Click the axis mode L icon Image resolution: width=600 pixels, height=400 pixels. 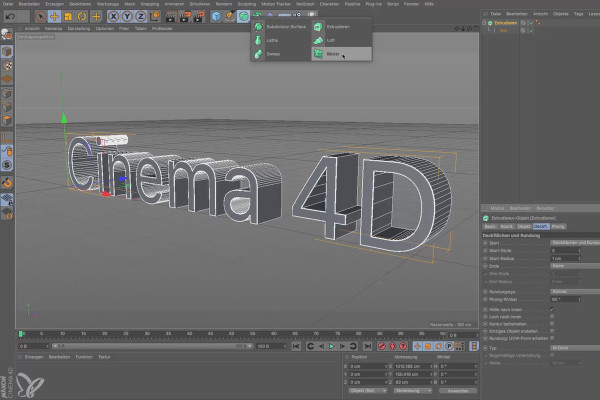click(x=7, y=137)
